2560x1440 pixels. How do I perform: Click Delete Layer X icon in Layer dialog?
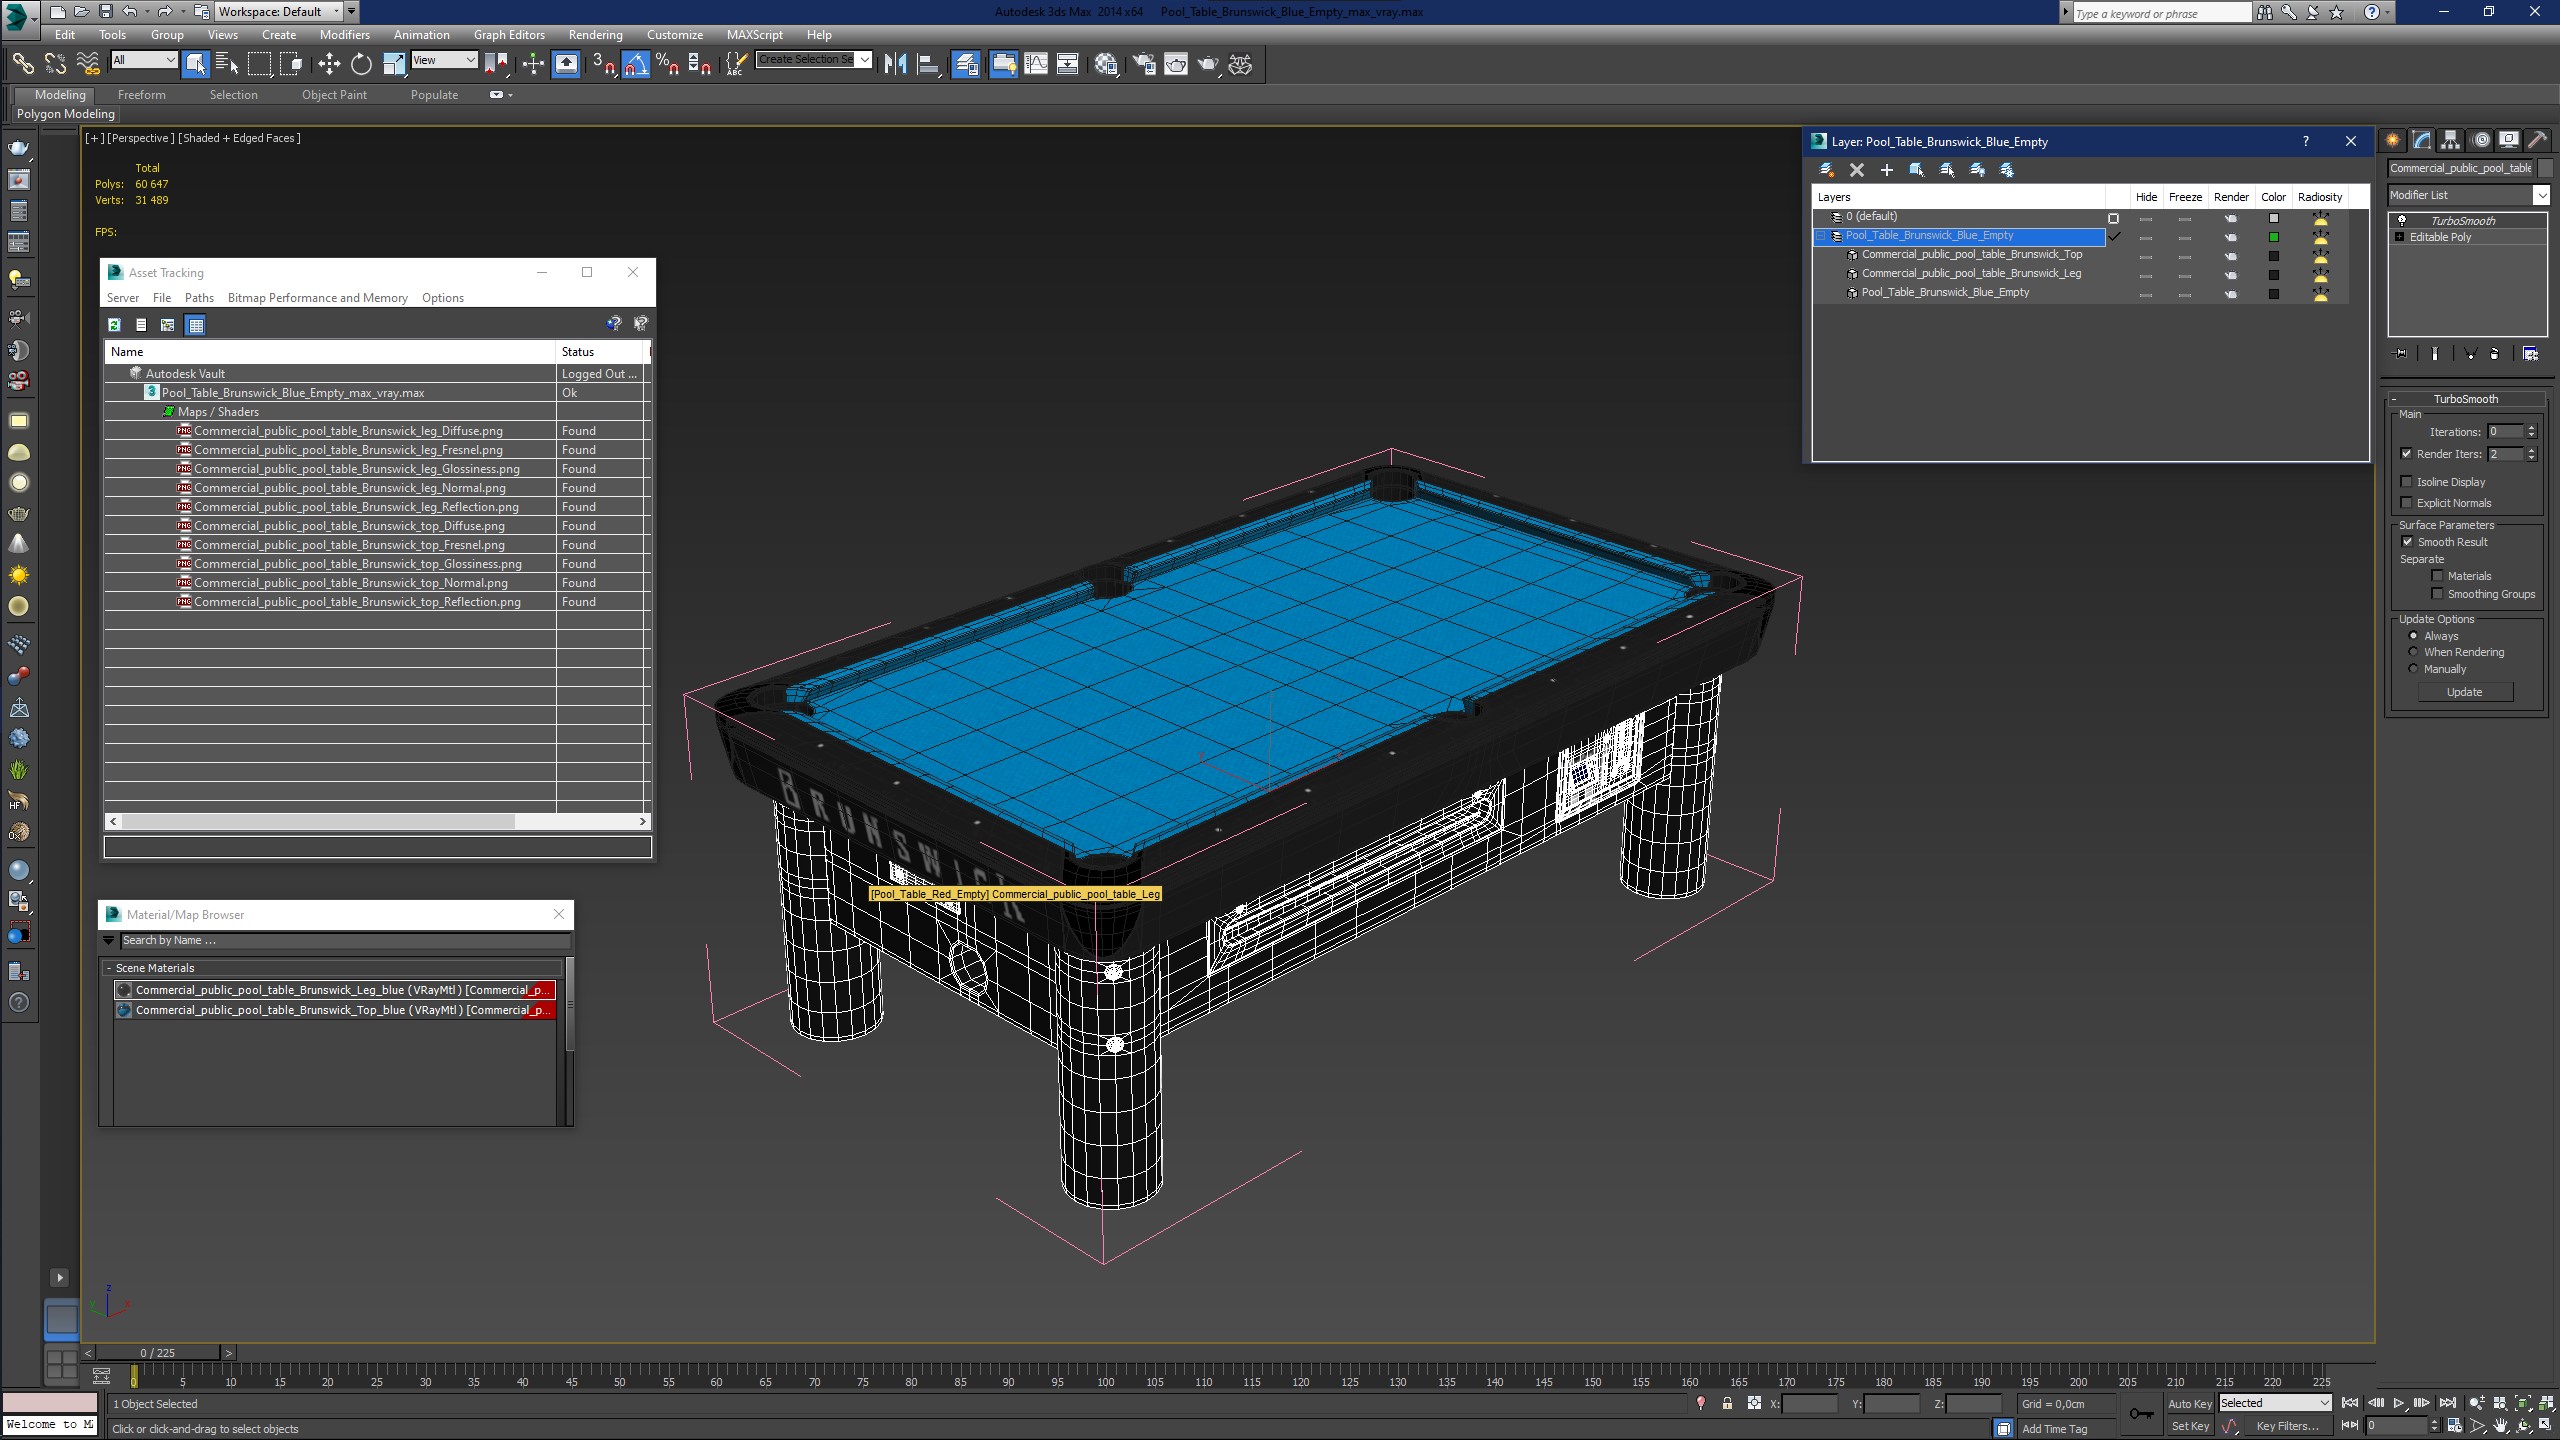[1857, 170]
